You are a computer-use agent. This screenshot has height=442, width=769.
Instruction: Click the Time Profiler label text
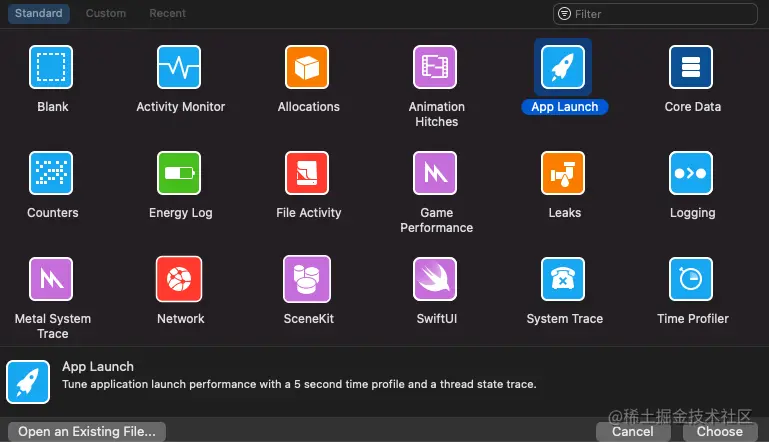pyautogui.click(x=692, y=319)
